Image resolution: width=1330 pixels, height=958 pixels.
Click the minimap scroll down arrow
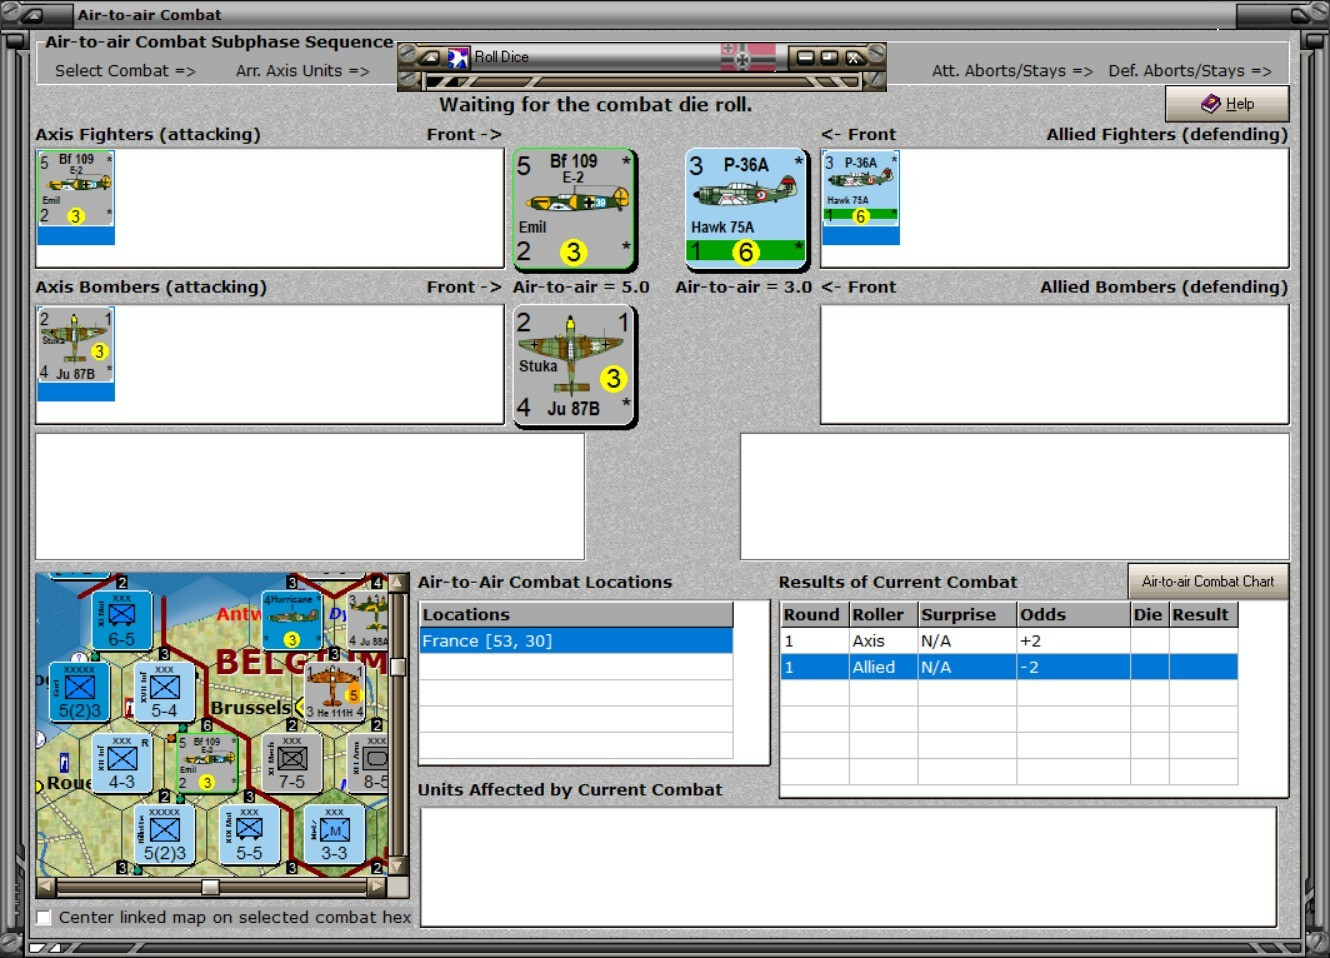pyautogui.click(x=398, y=866)
